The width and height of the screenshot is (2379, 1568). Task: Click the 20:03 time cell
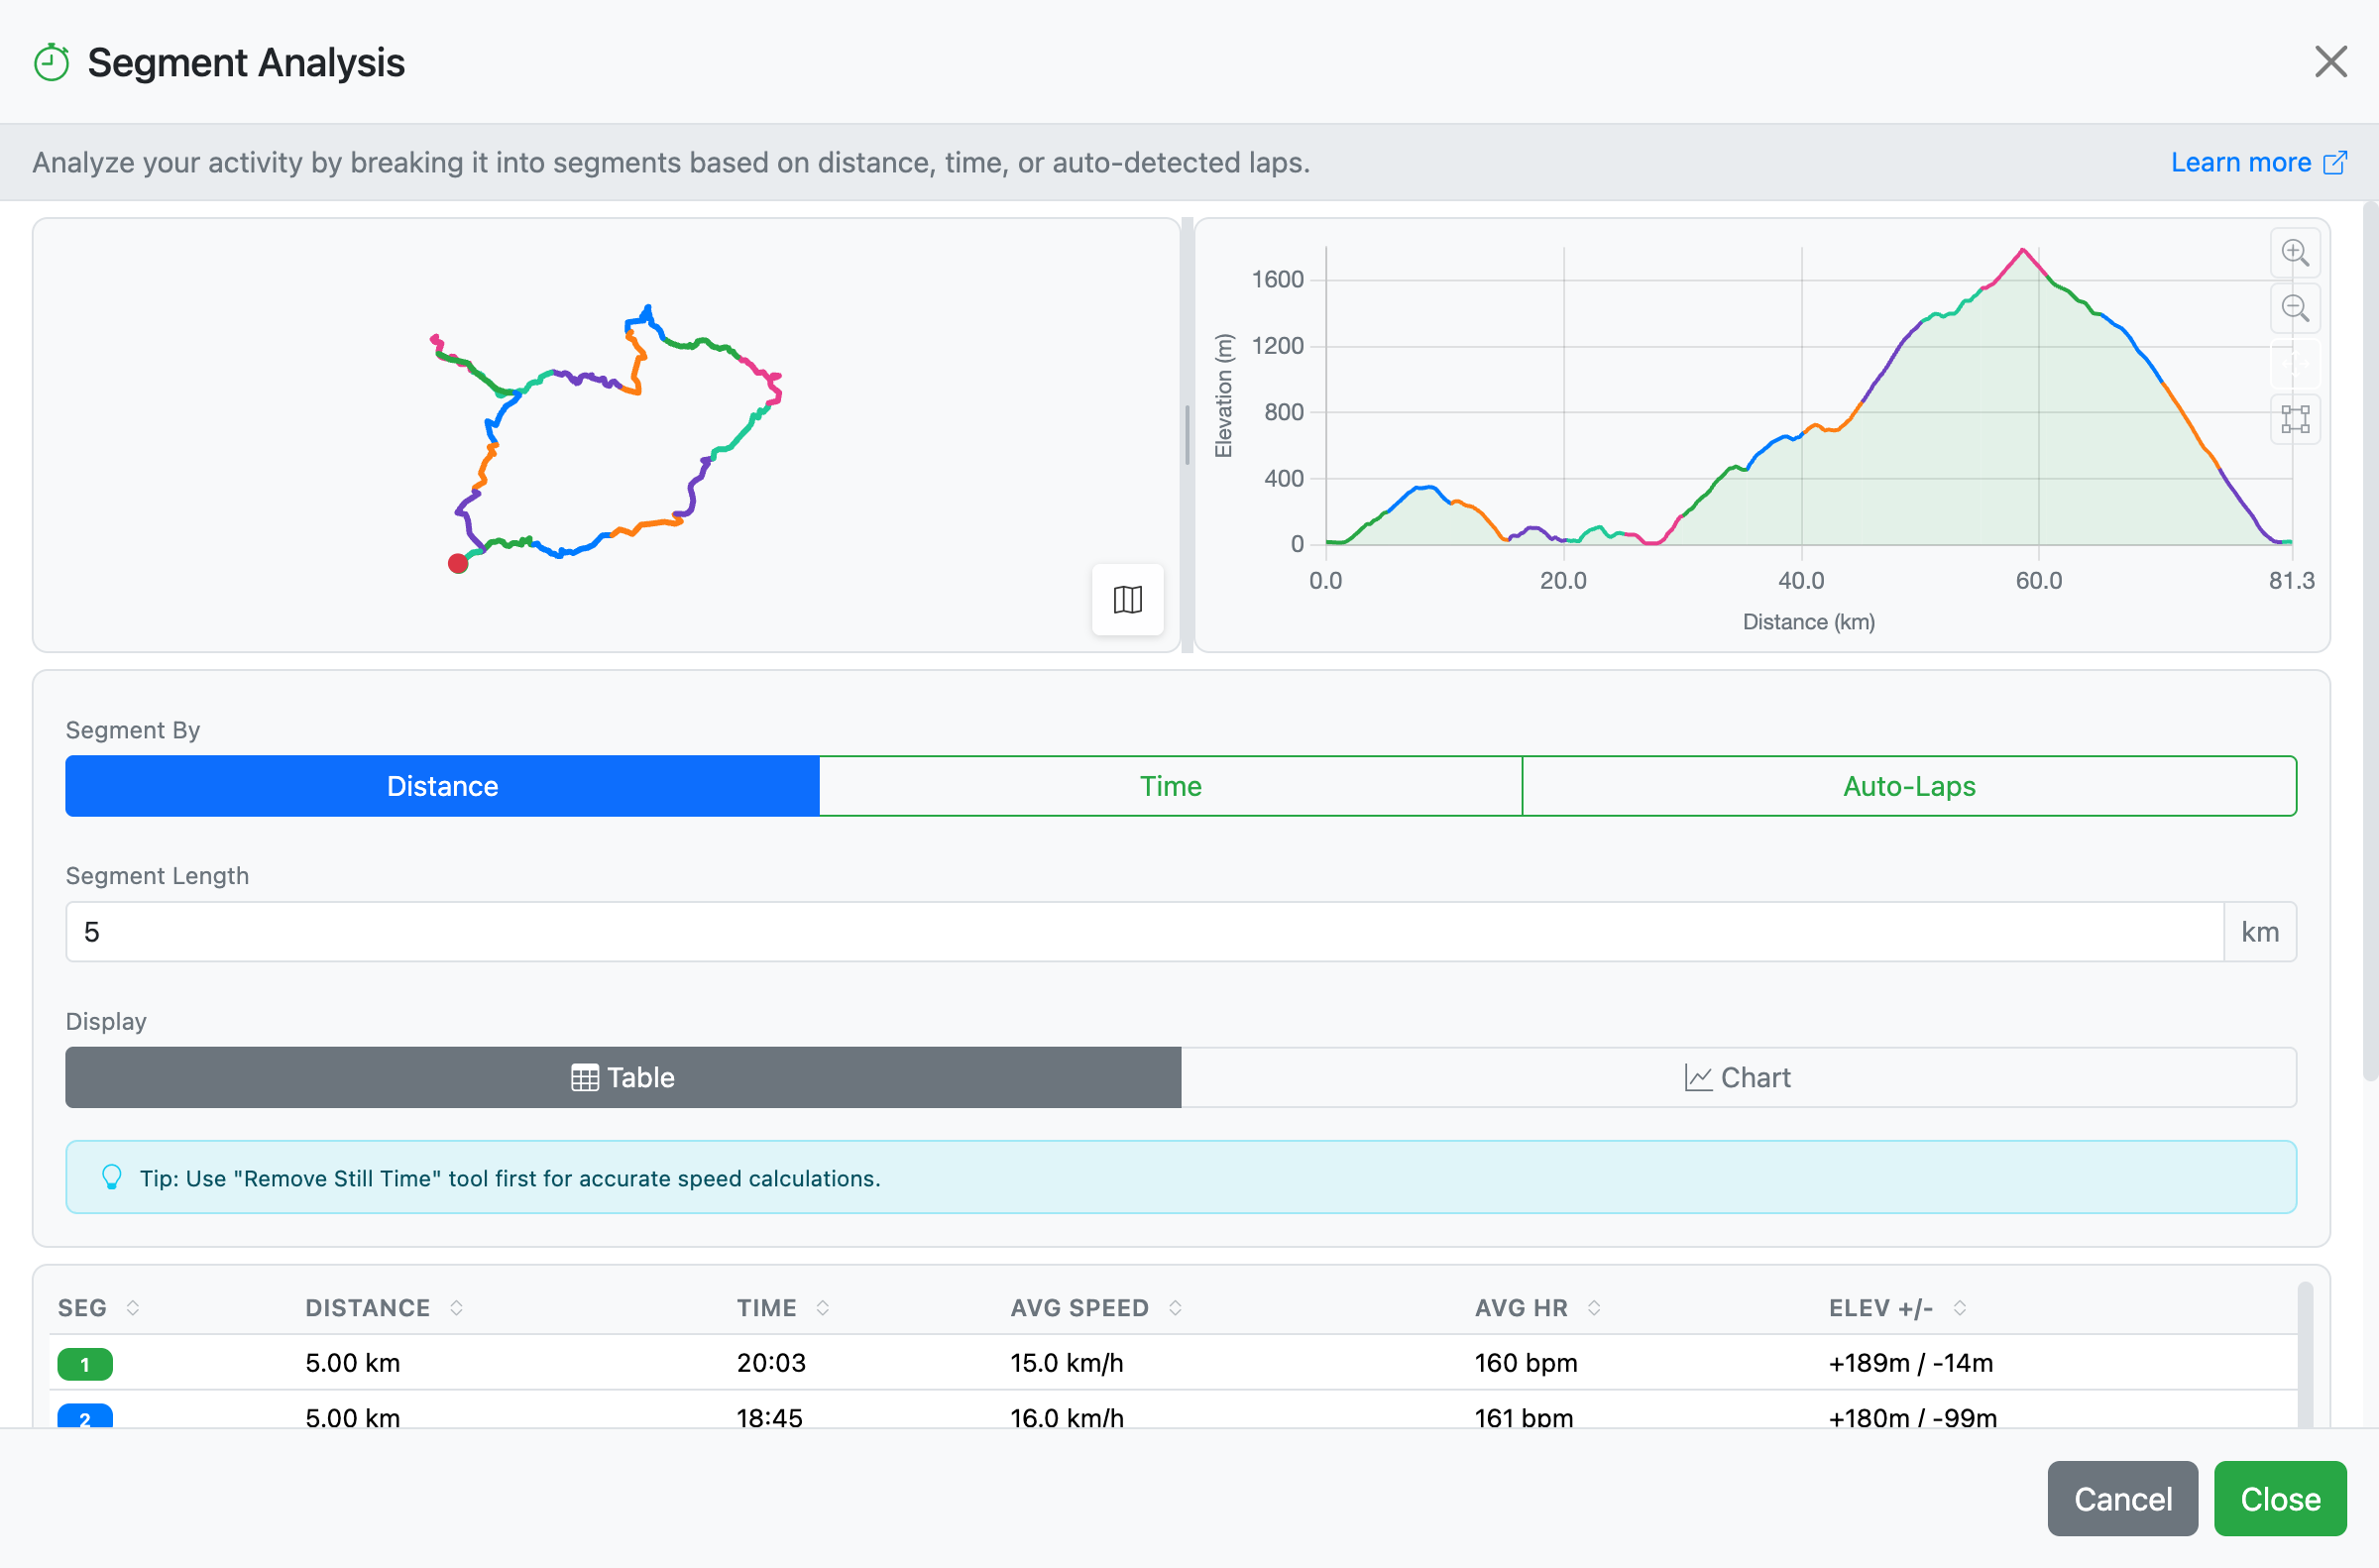pyautogui.click(x=771, y=1363)
